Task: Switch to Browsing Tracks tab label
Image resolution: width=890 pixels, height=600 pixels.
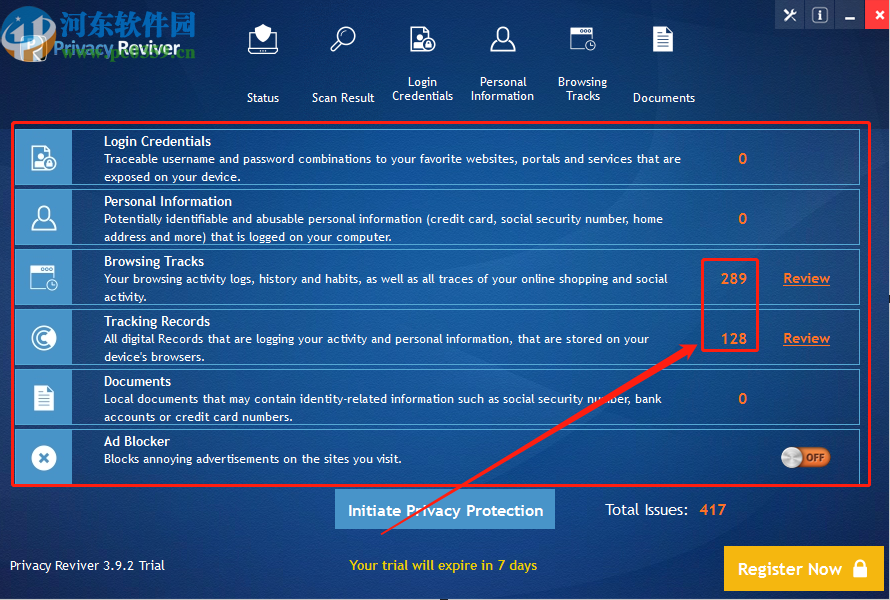Action: (583, 89)
